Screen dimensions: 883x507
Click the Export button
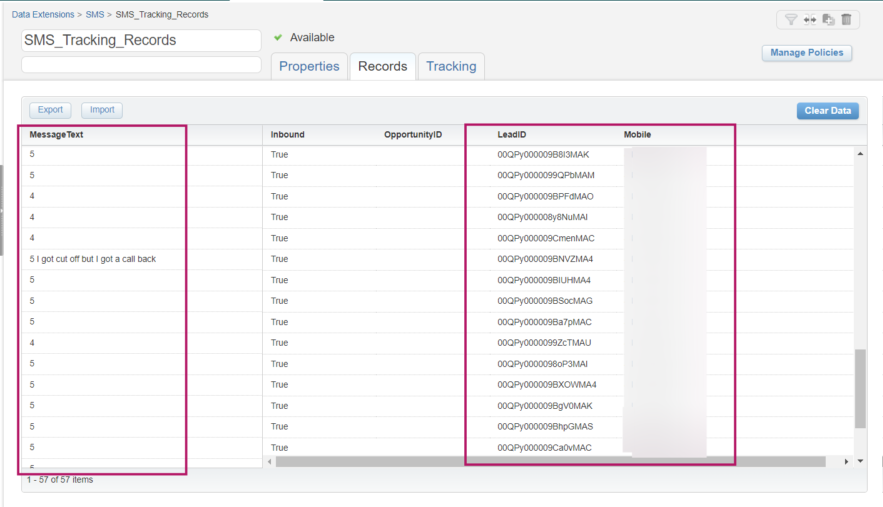point(50,110)
